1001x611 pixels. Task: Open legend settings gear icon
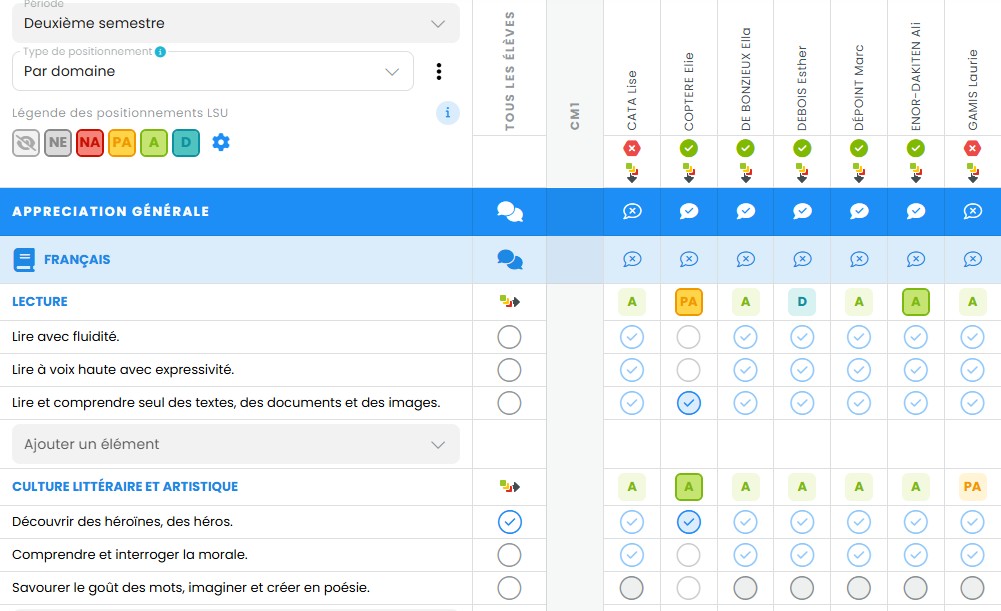point(221,143)
